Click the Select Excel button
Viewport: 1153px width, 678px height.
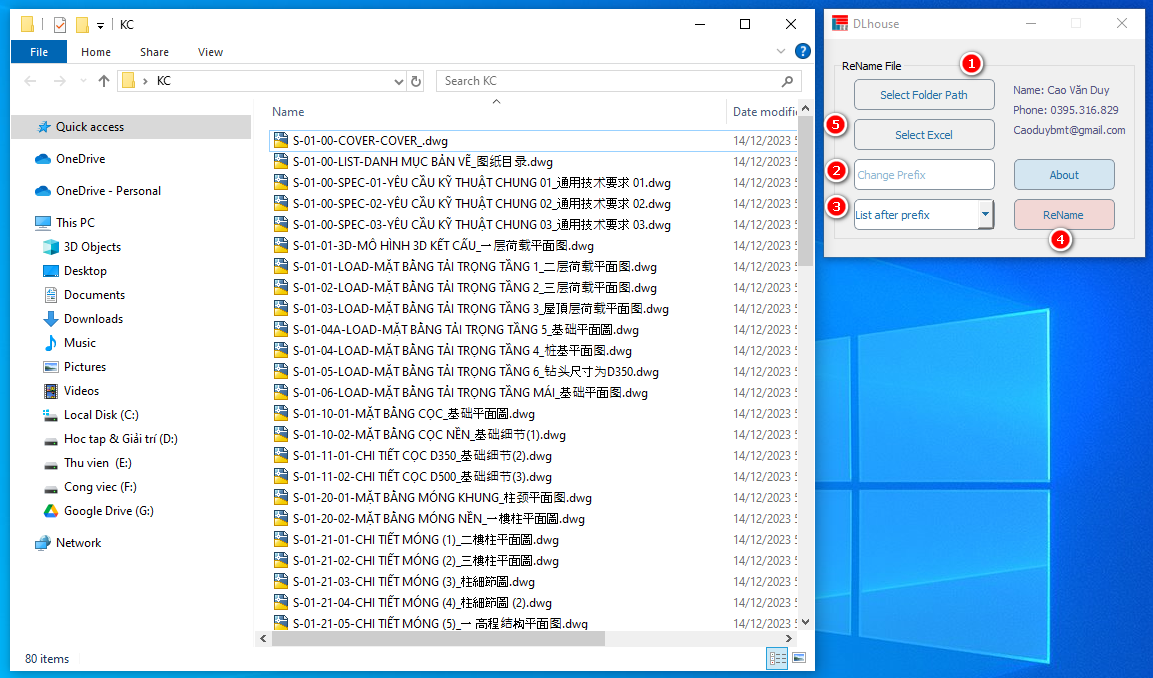pyautogui.click(x=923, y=135)
